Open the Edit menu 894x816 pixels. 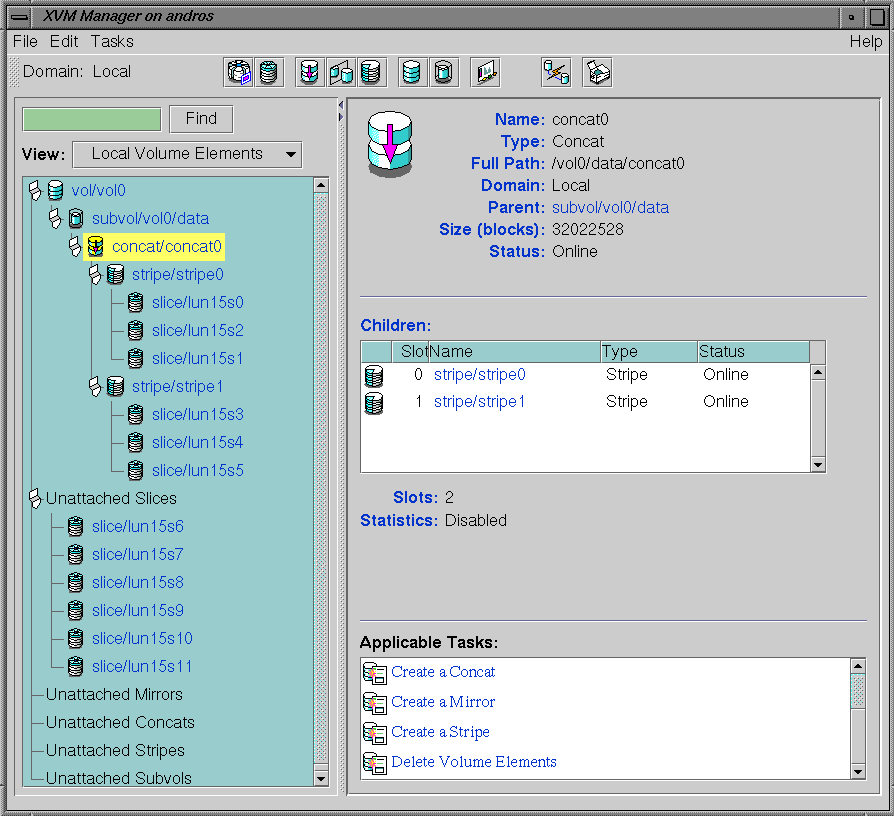(64, 42)
